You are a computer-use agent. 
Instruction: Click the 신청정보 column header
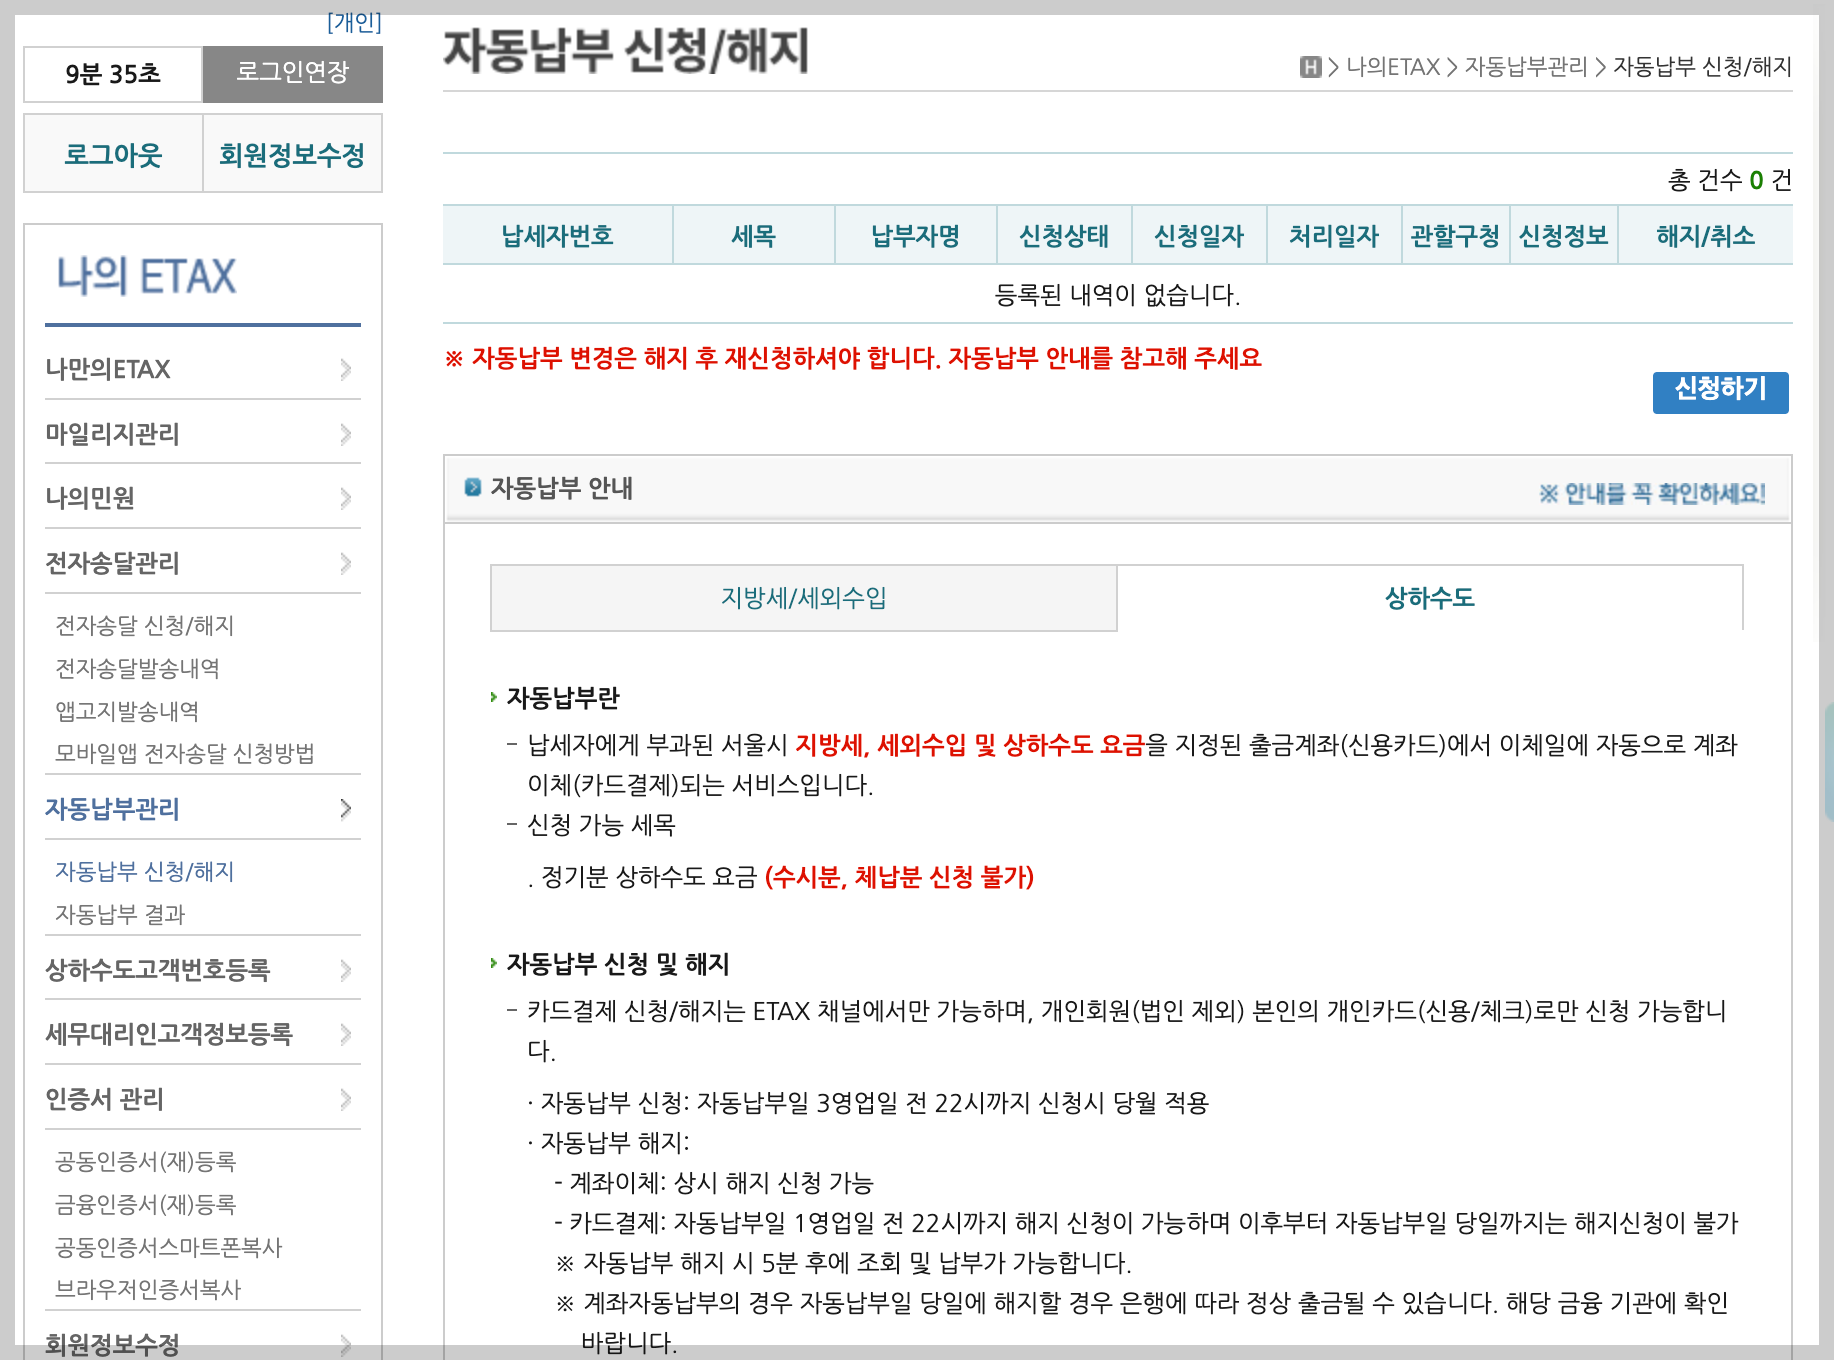coord(1564,236)
